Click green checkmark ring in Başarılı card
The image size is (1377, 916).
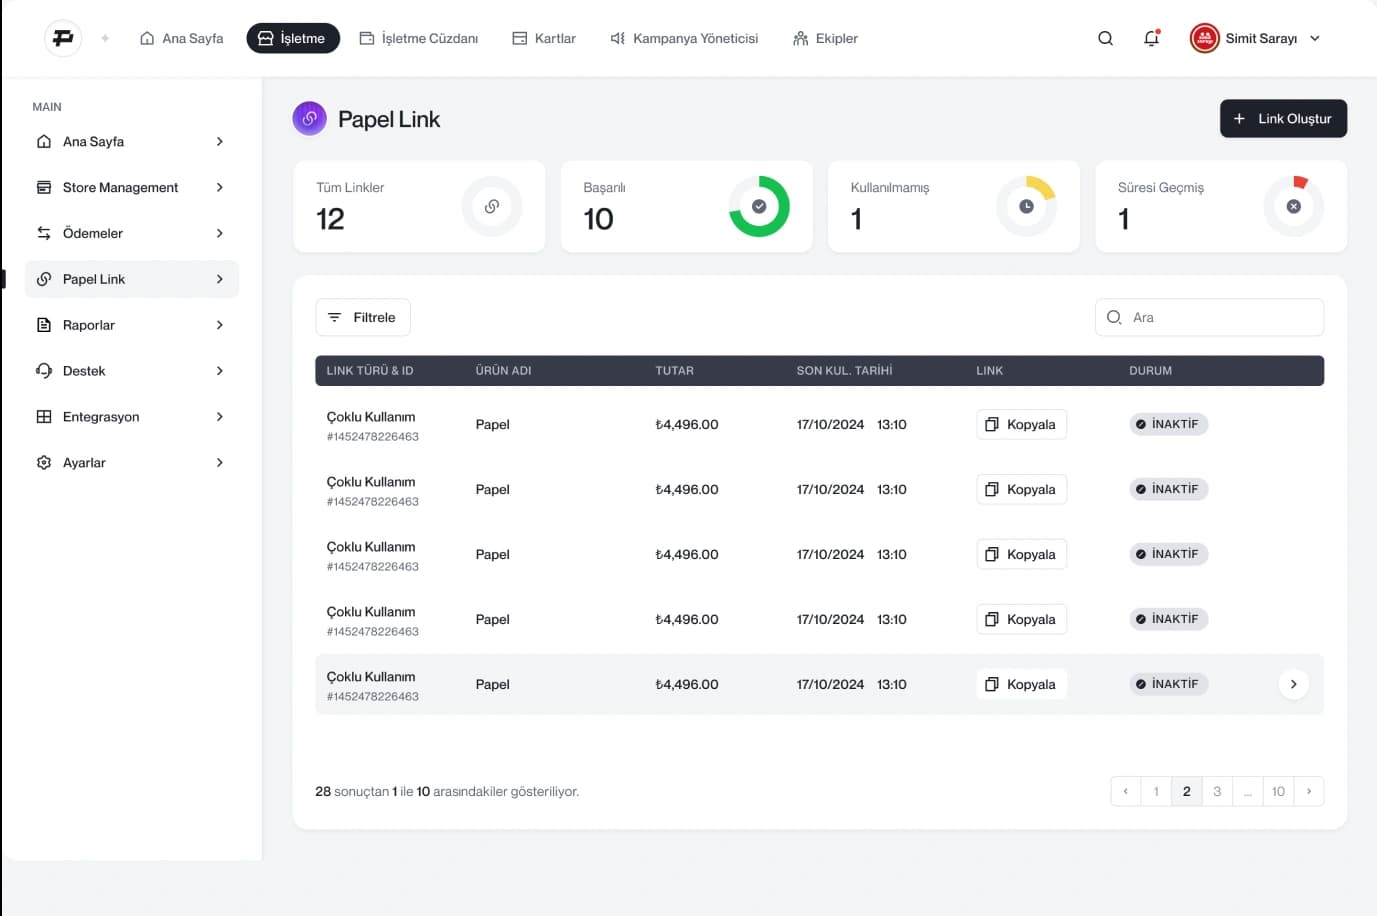(x=759, y=206)
